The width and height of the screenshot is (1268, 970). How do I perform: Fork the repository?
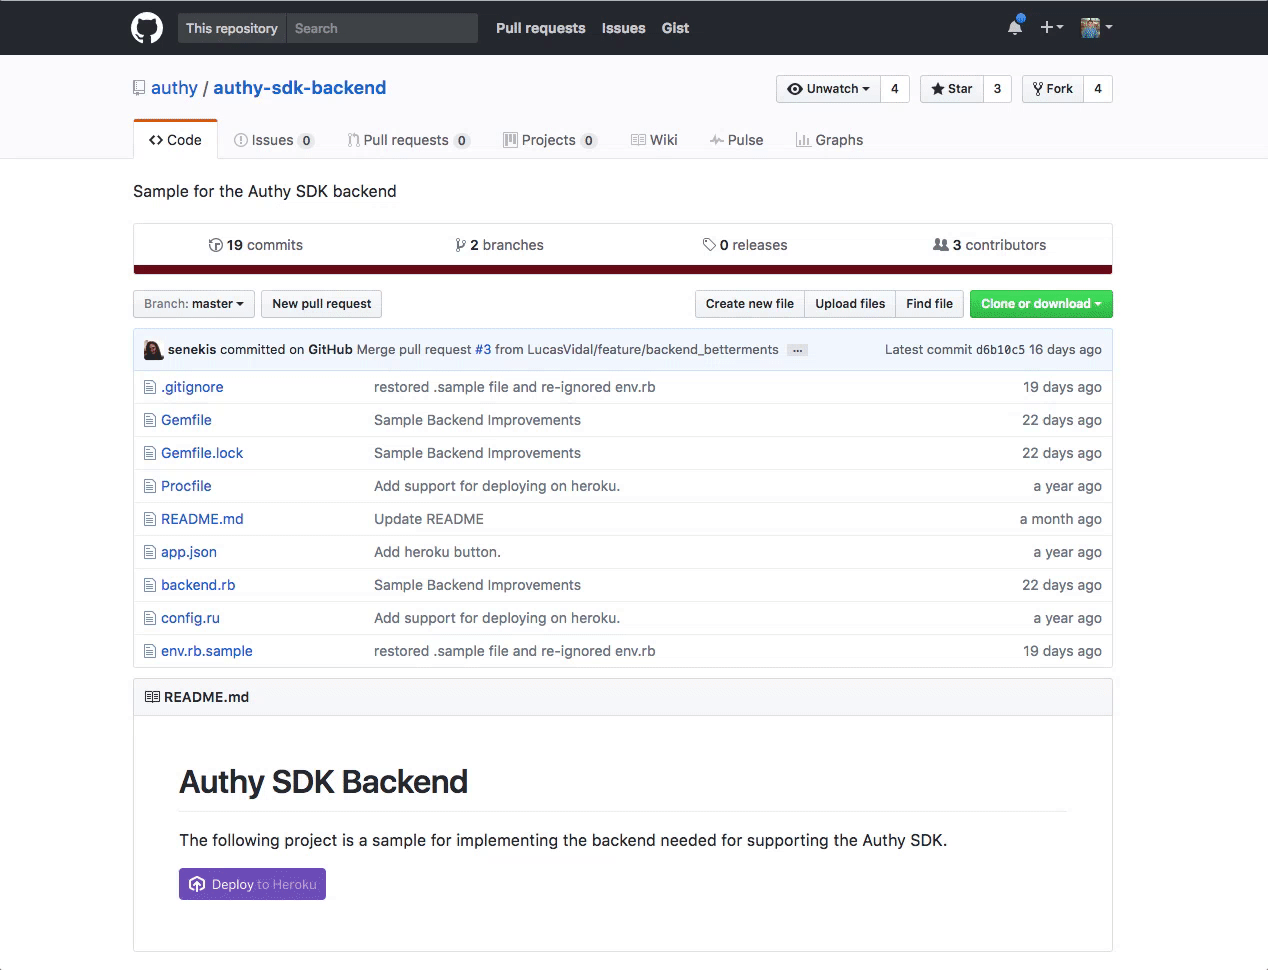point(1053,89)
